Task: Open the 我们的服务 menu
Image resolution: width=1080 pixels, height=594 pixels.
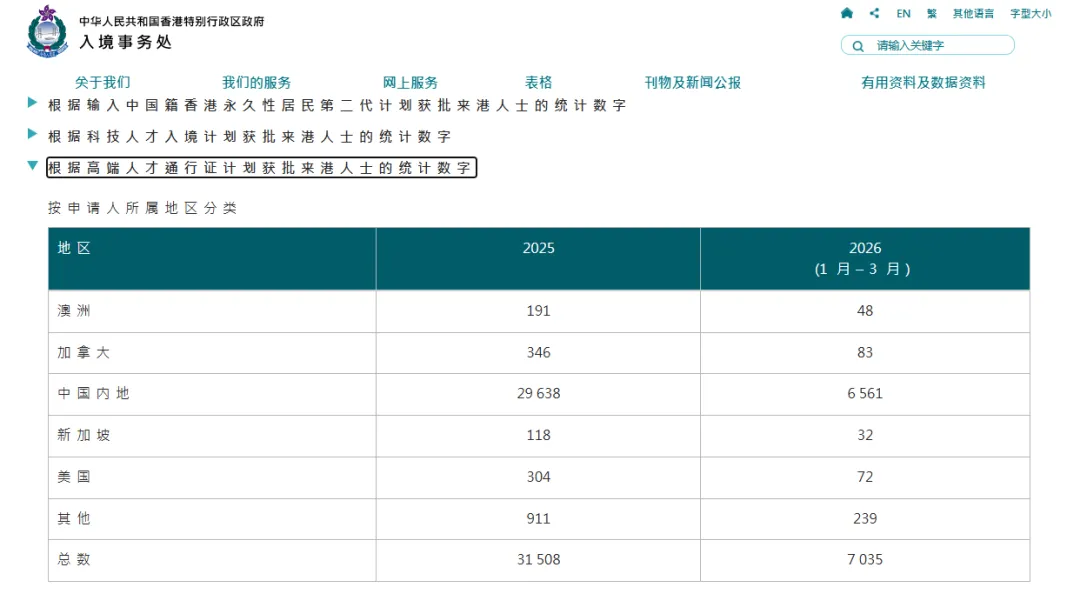Action: pyautogui.click(x=256, y=83)
